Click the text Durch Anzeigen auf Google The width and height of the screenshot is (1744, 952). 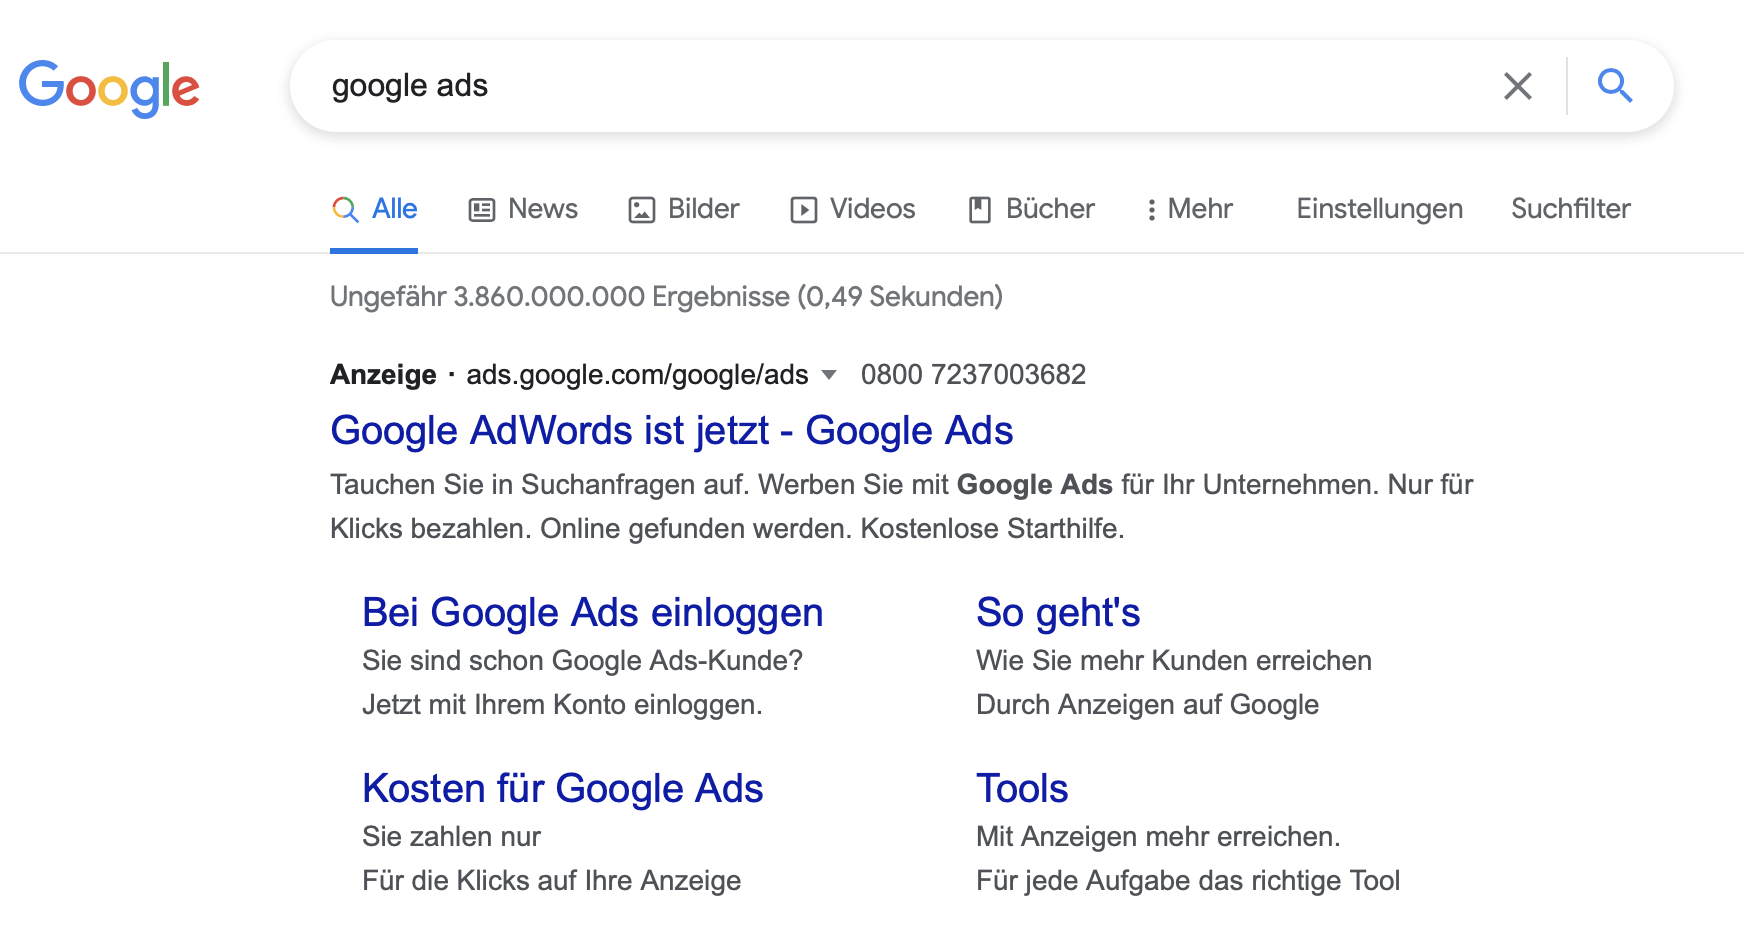pos(1147,704)
